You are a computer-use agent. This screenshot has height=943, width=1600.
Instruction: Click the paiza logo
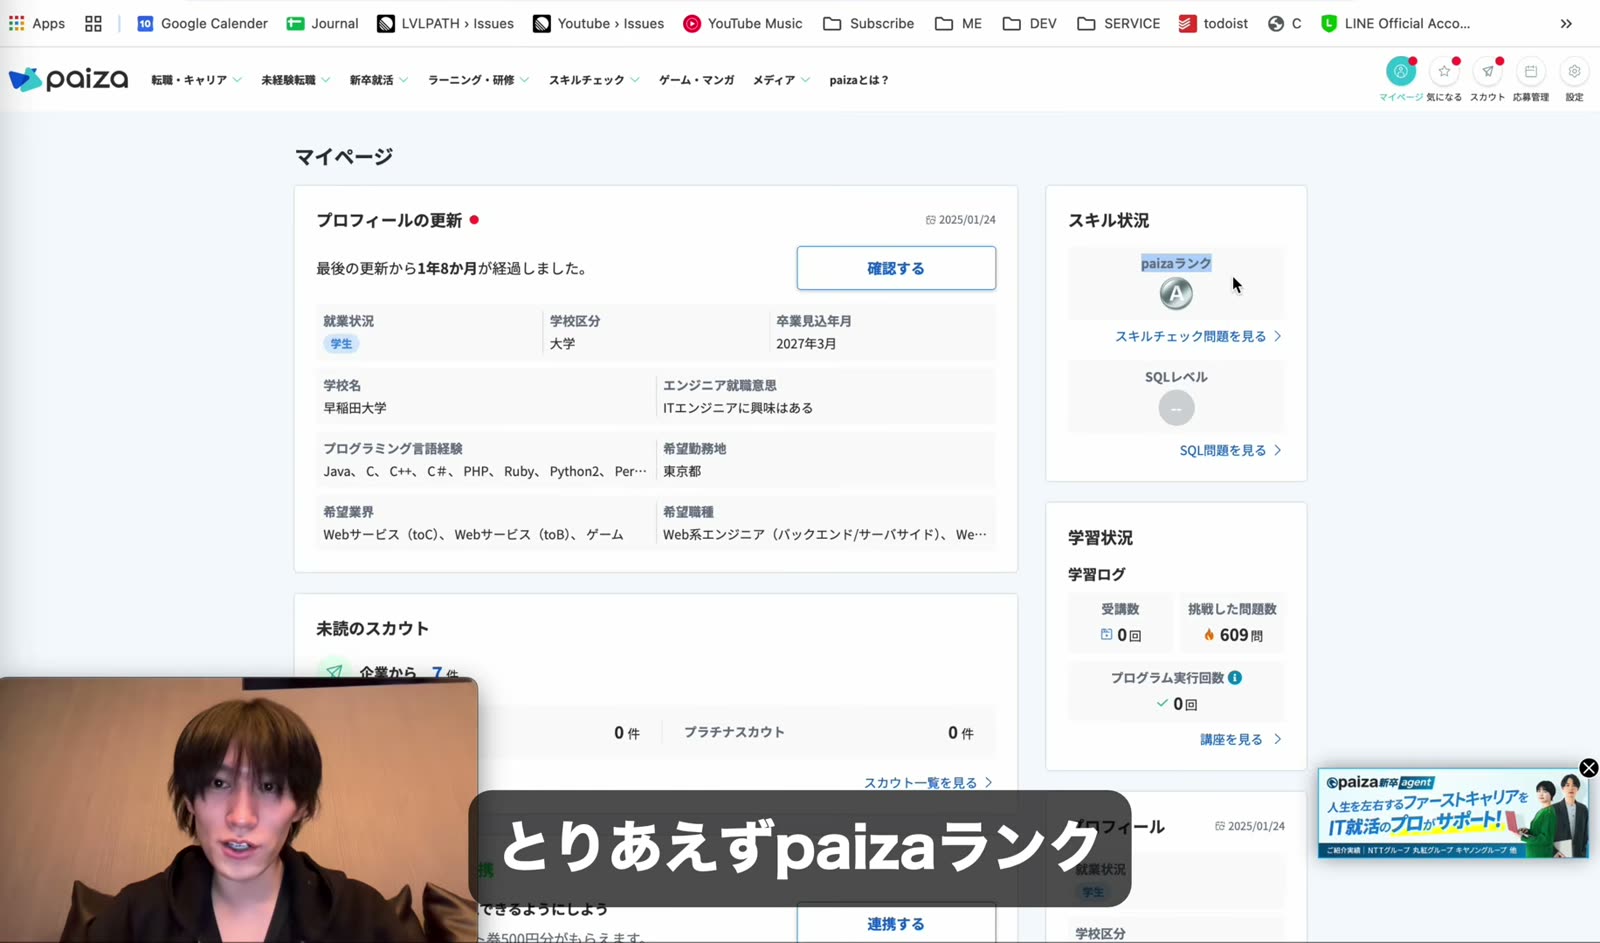coord(68,79)
